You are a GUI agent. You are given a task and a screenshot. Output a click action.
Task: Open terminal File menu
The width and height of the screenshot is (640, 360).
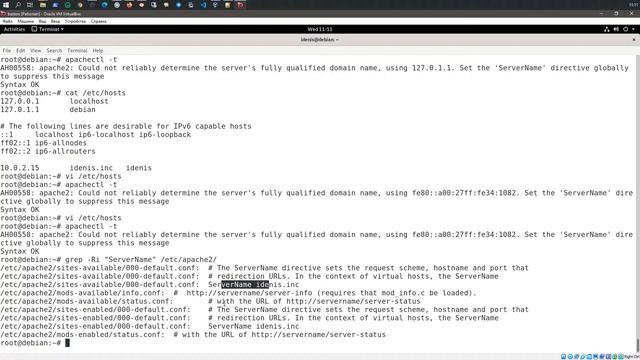[x=7, y=51]
